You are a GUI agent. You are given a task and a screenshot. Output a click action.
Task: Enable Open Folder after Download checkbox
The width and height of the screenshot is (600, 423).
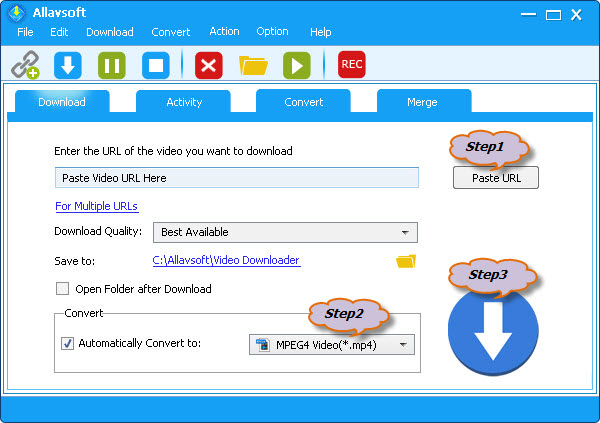click(x=62, y=289)
